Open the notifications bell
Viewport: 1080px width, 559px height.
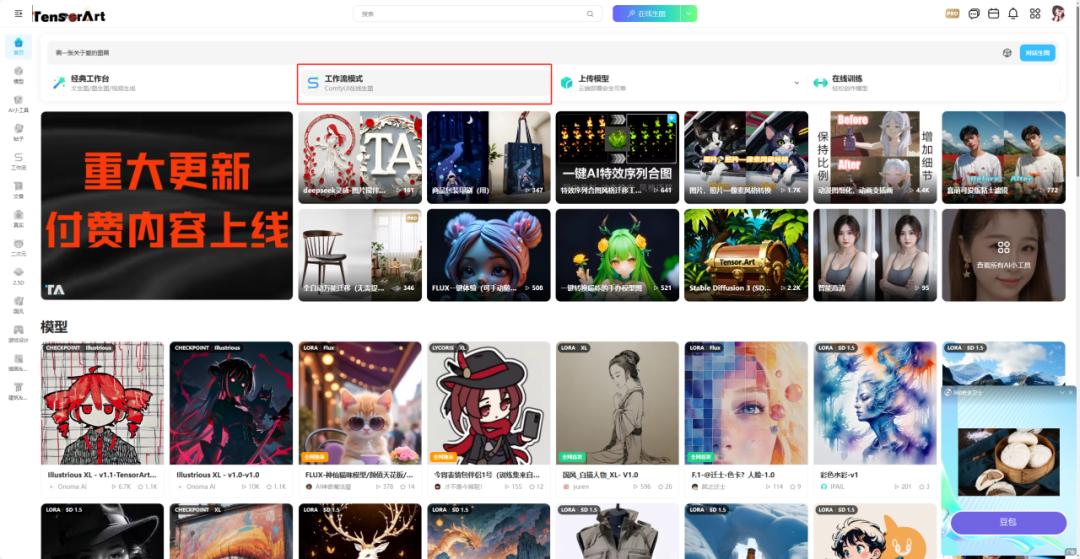coord(1013,14)
